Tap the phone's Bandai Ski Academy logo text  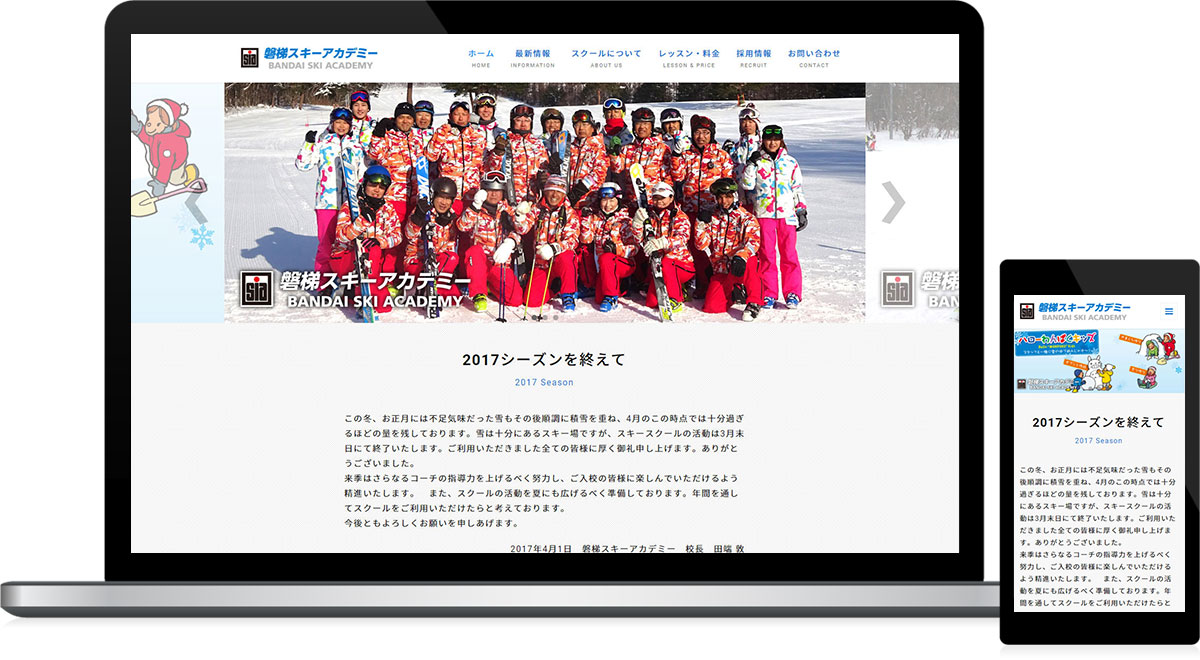tap(1084, 311)
